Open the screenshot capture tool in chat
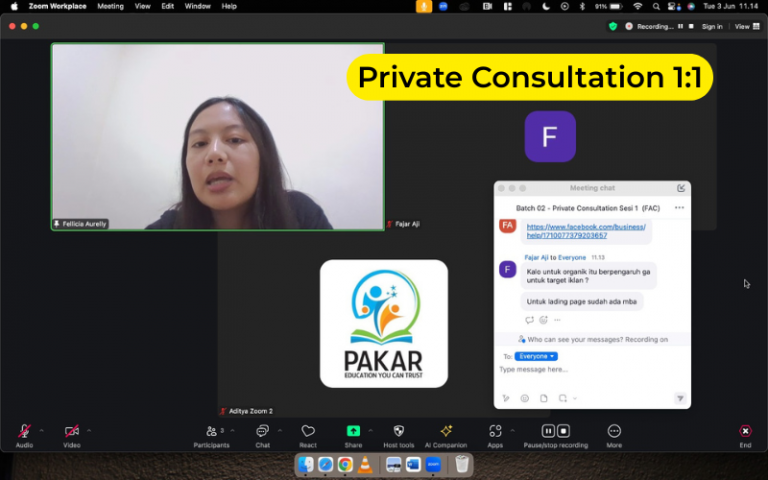This screenshot has width=768, height=480. [x=563, y=398]
